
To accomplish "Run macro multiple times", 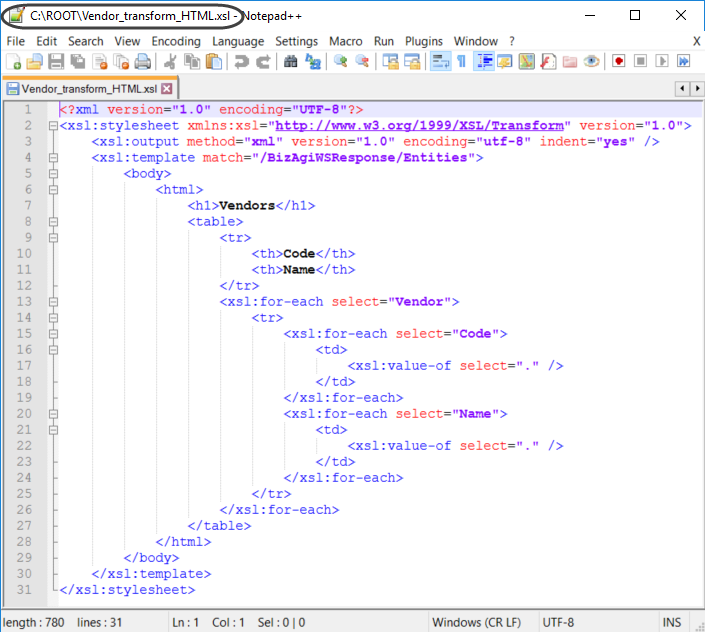I will point(683,62).
